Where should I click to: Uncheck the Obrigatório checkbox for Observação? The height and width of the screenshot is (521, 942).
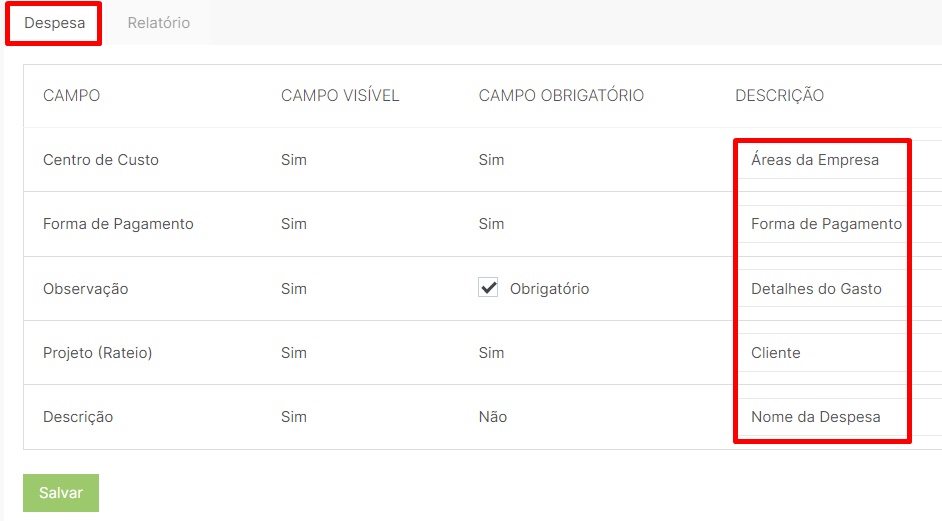[488, 287]
